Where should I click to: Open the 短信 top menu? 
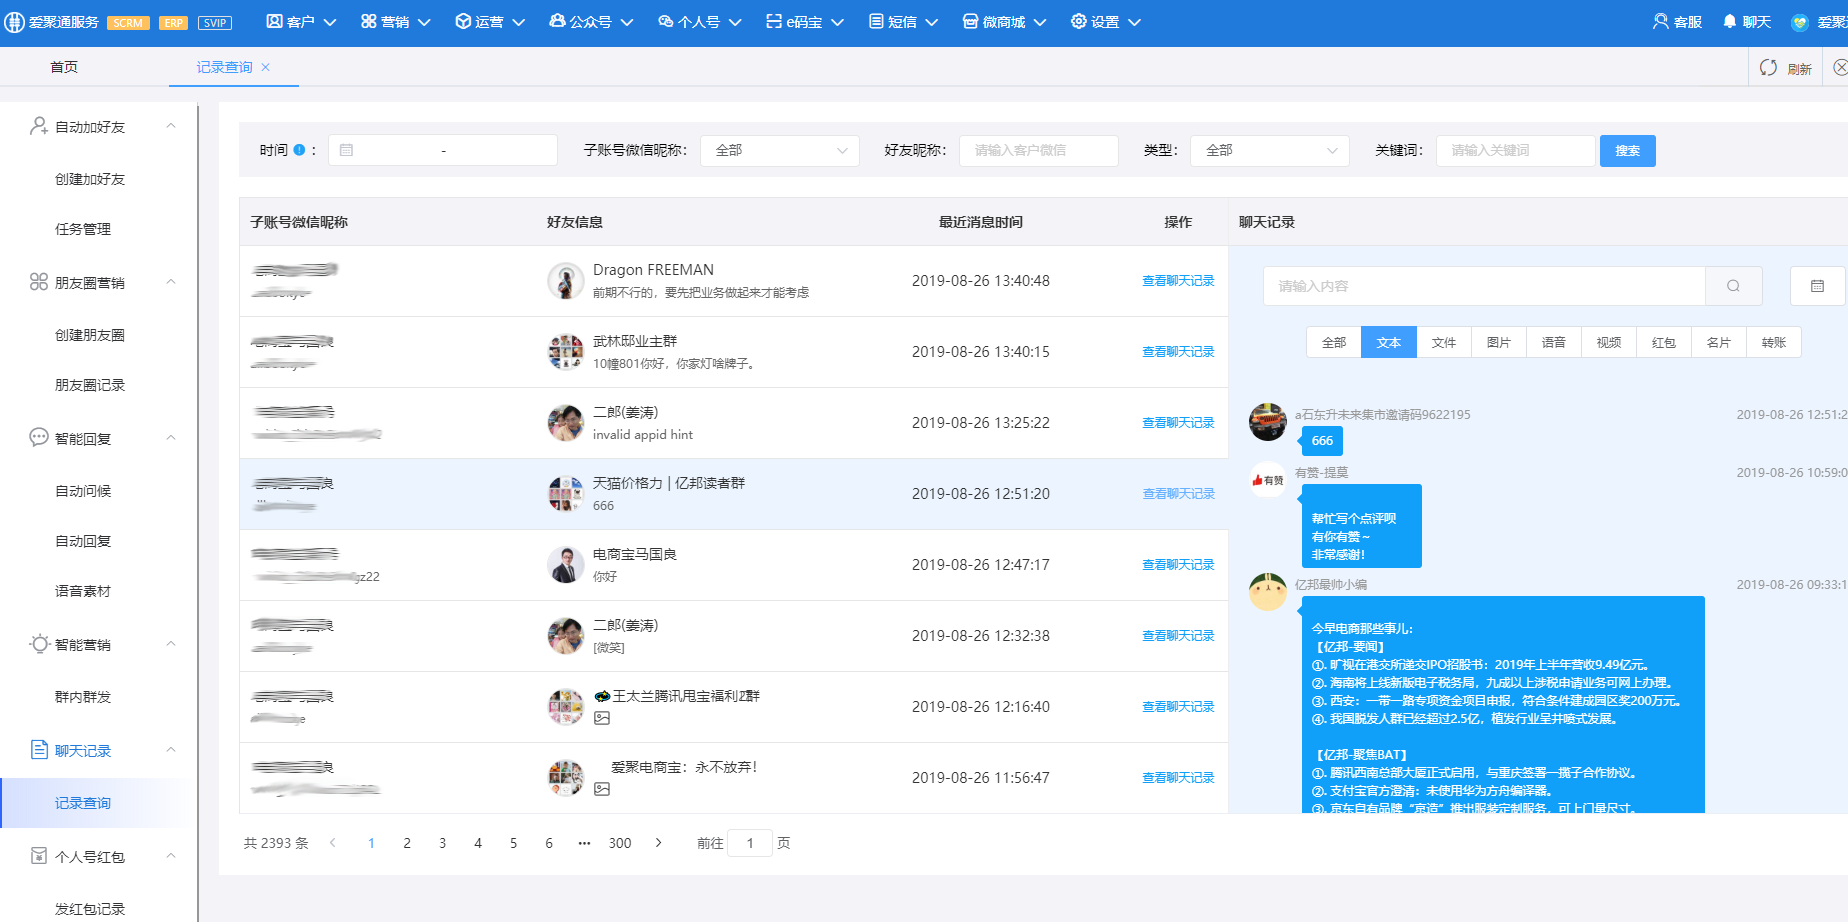(903, 22)
